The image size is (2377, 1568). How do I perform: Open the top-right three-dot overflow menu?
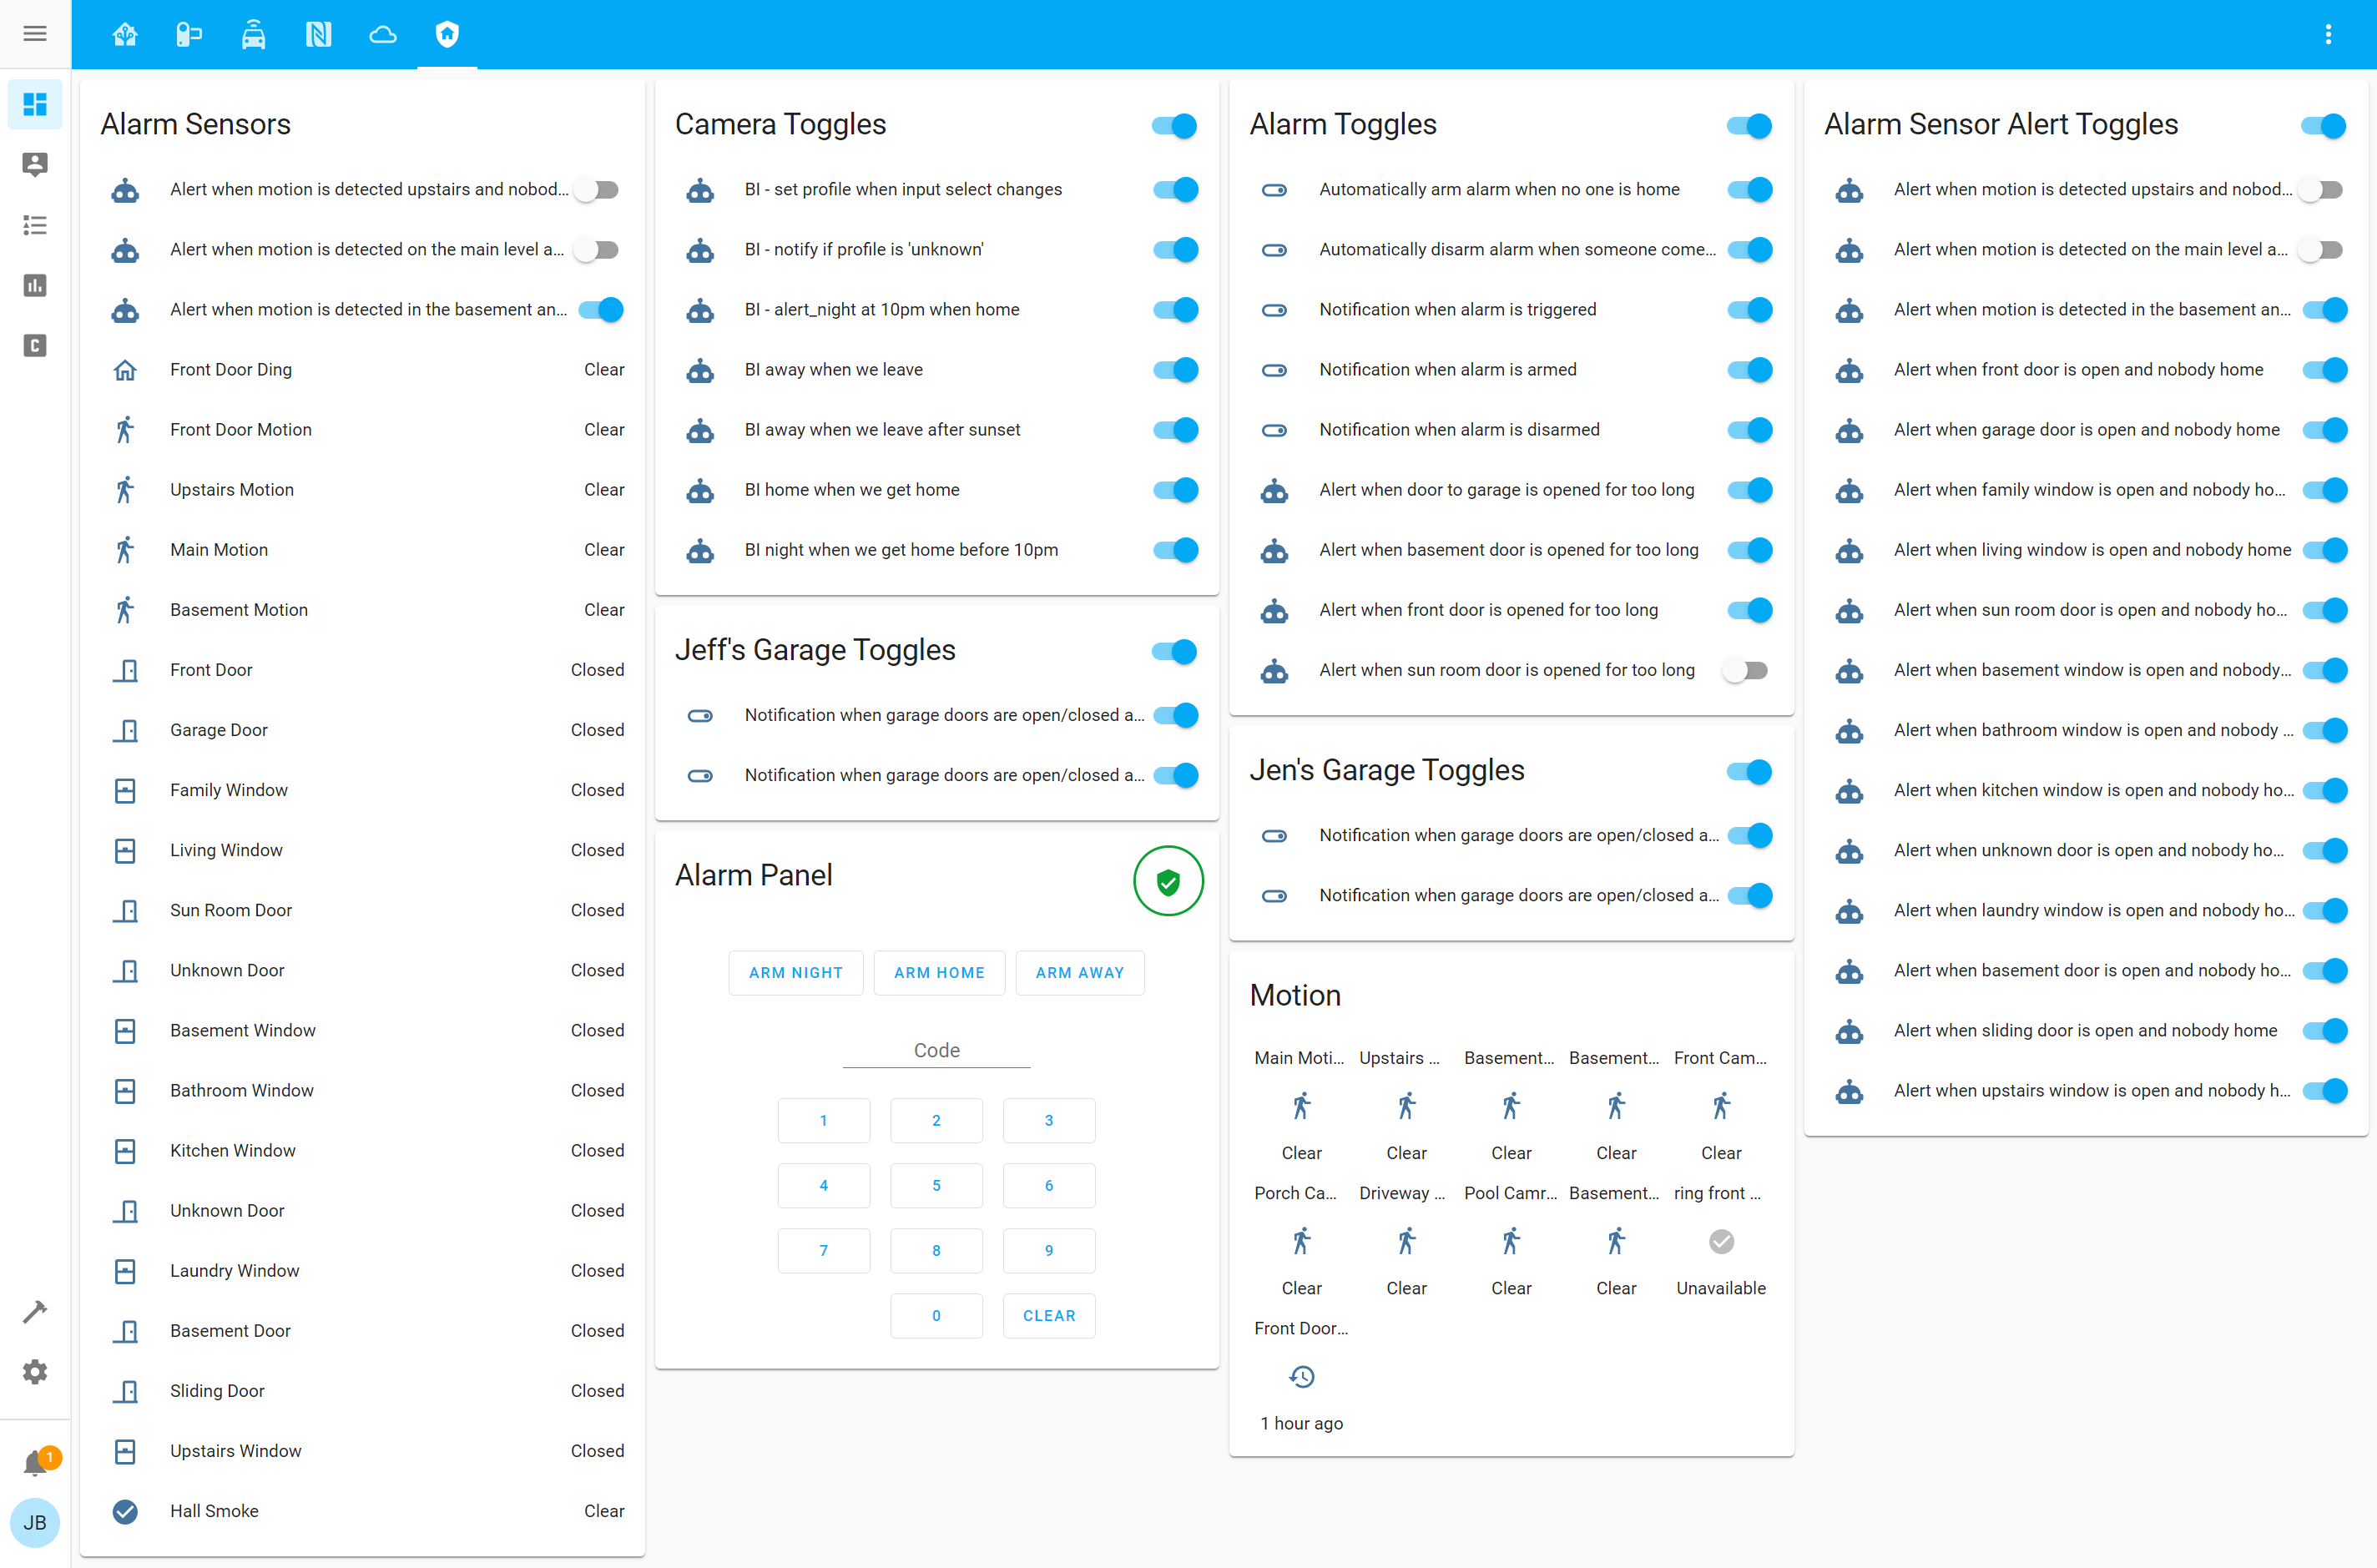click(2328, 34)
